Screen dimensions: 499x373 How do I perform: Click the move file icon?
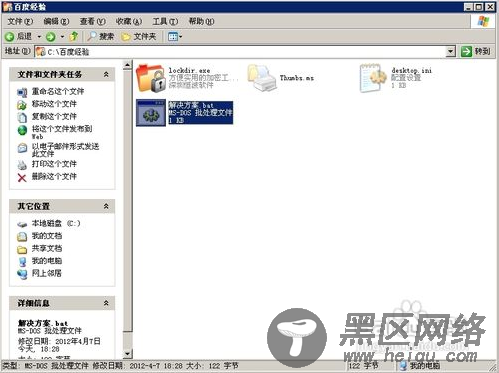tap(22, 105)
